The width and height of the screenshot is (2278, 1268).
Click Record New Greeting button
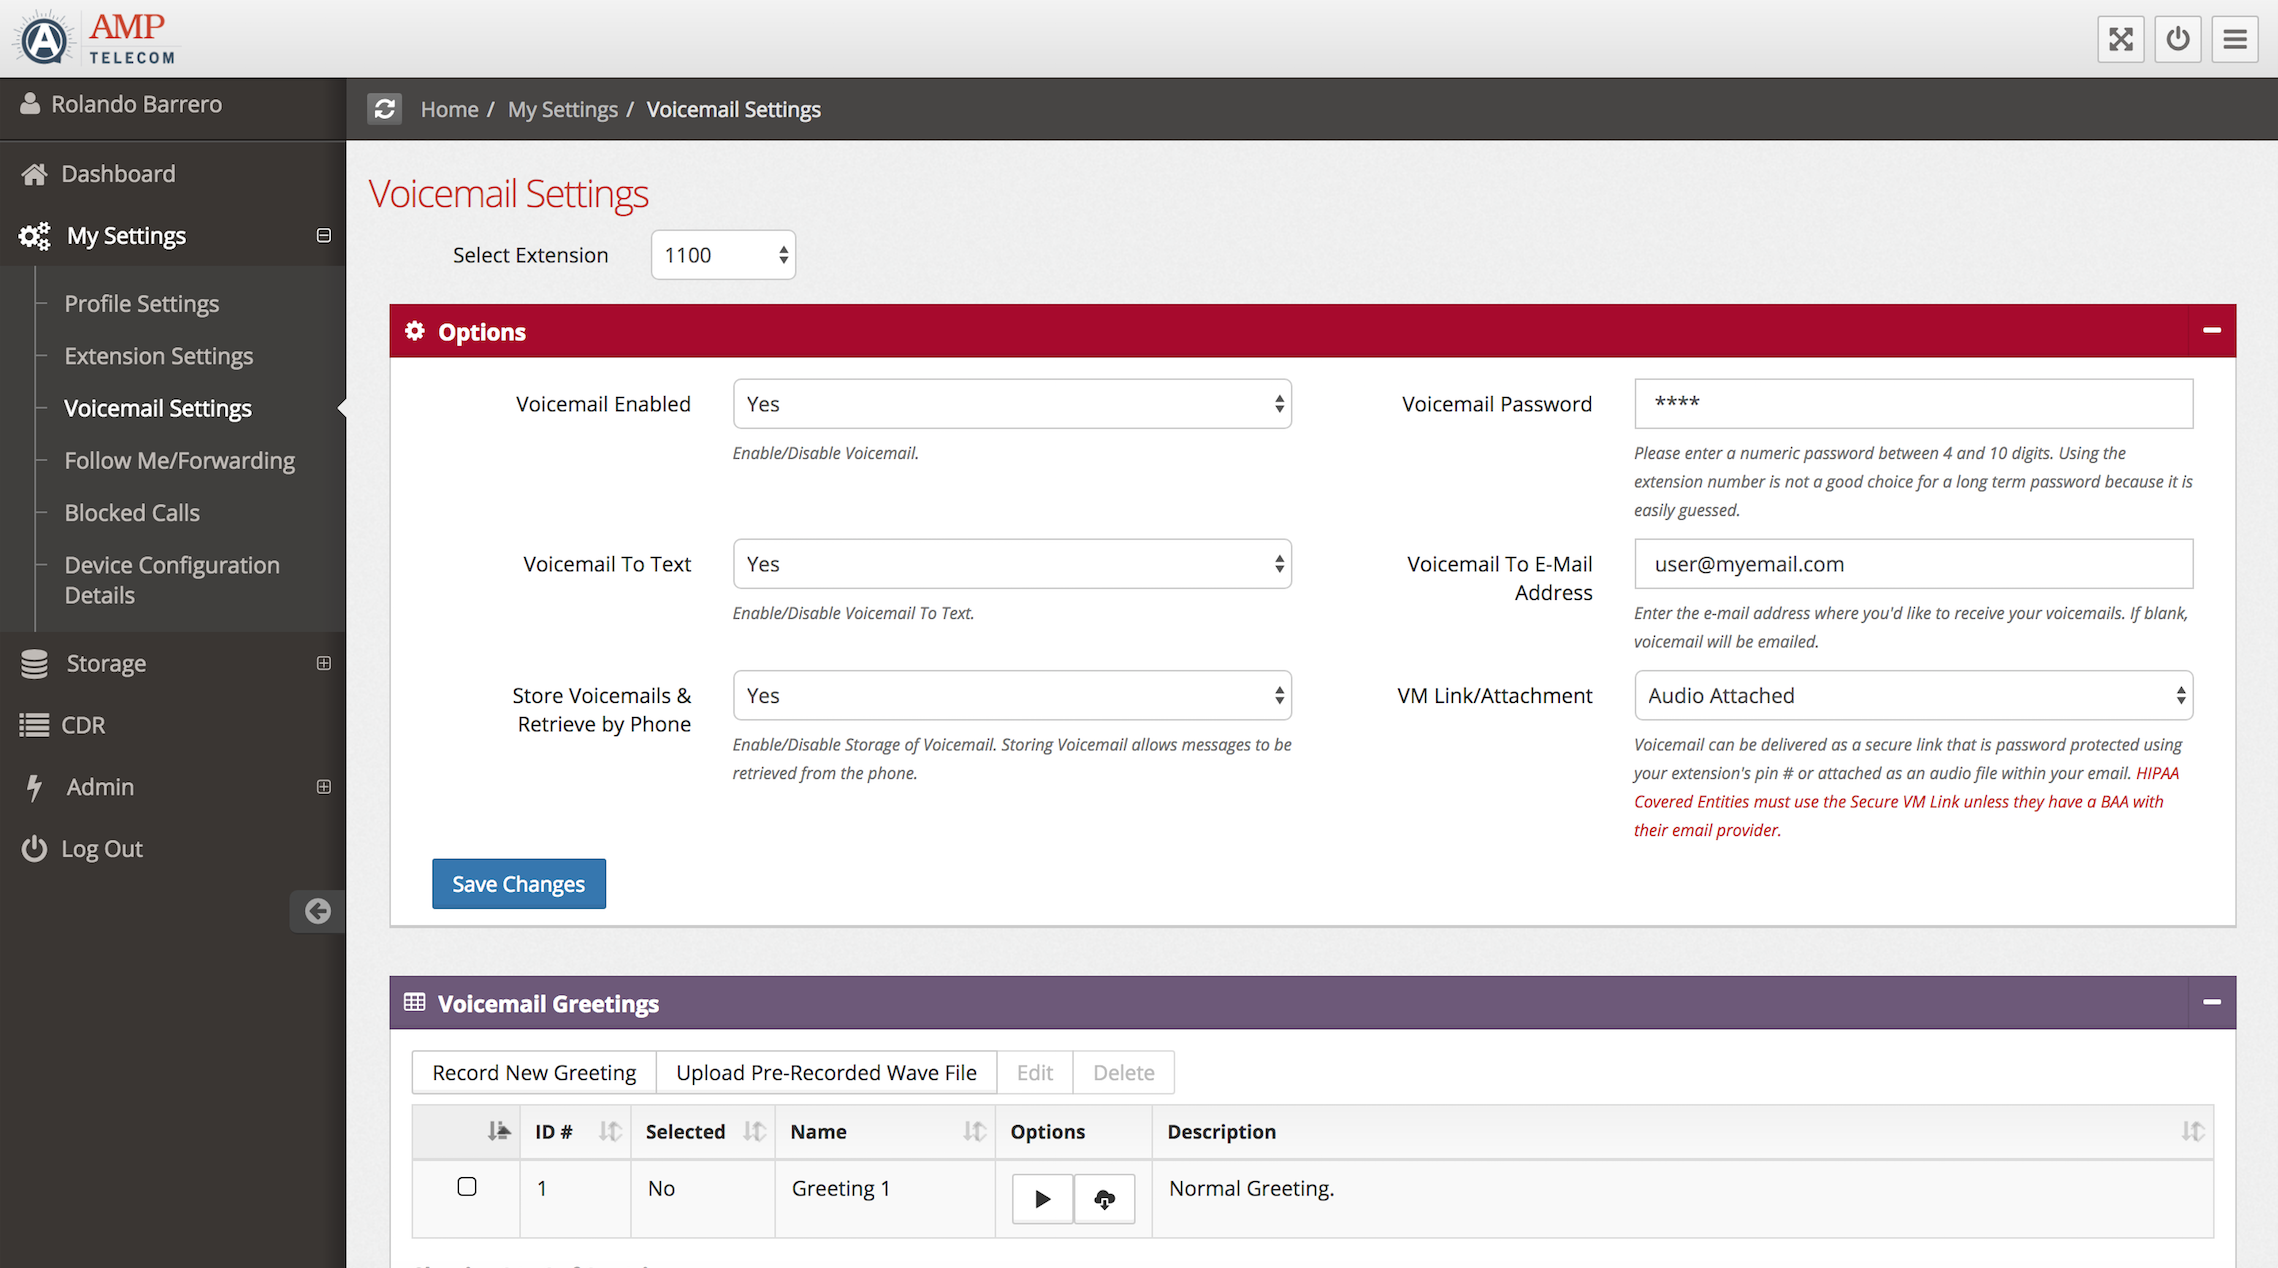(x=534, y=1072)
